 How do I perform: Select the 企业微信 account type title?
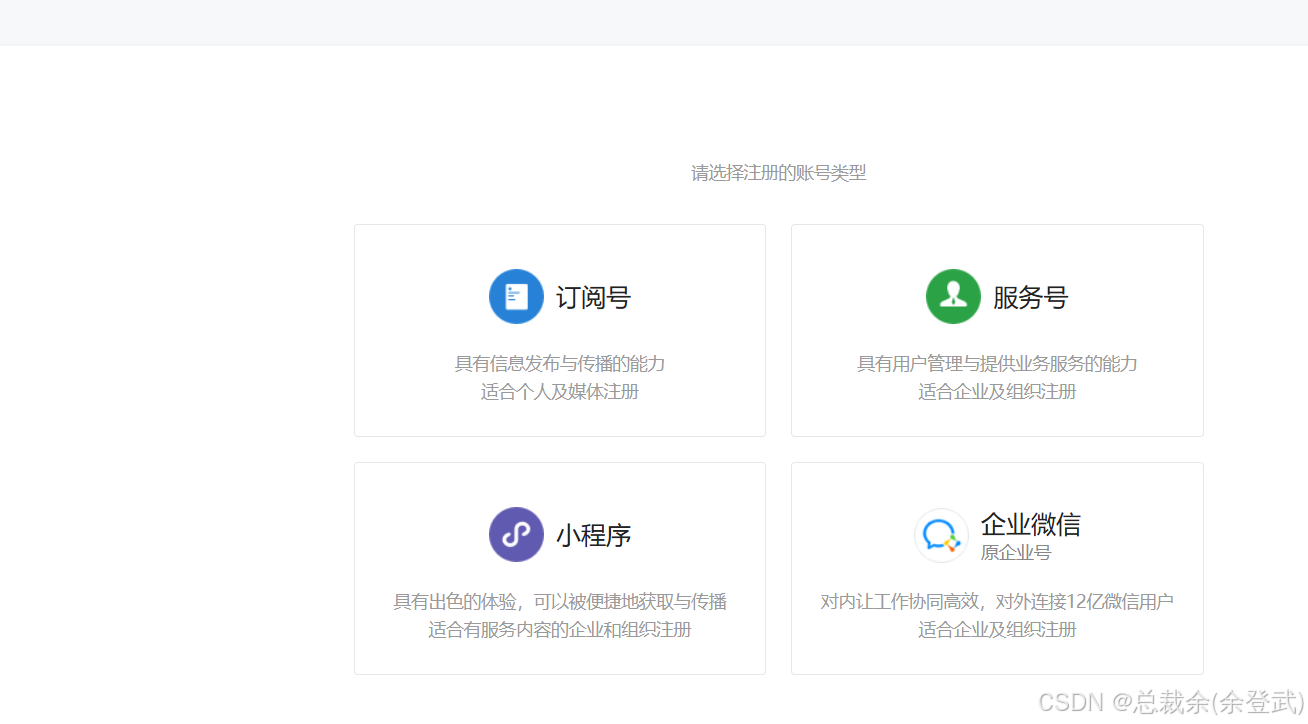[x=1031, y=525]
